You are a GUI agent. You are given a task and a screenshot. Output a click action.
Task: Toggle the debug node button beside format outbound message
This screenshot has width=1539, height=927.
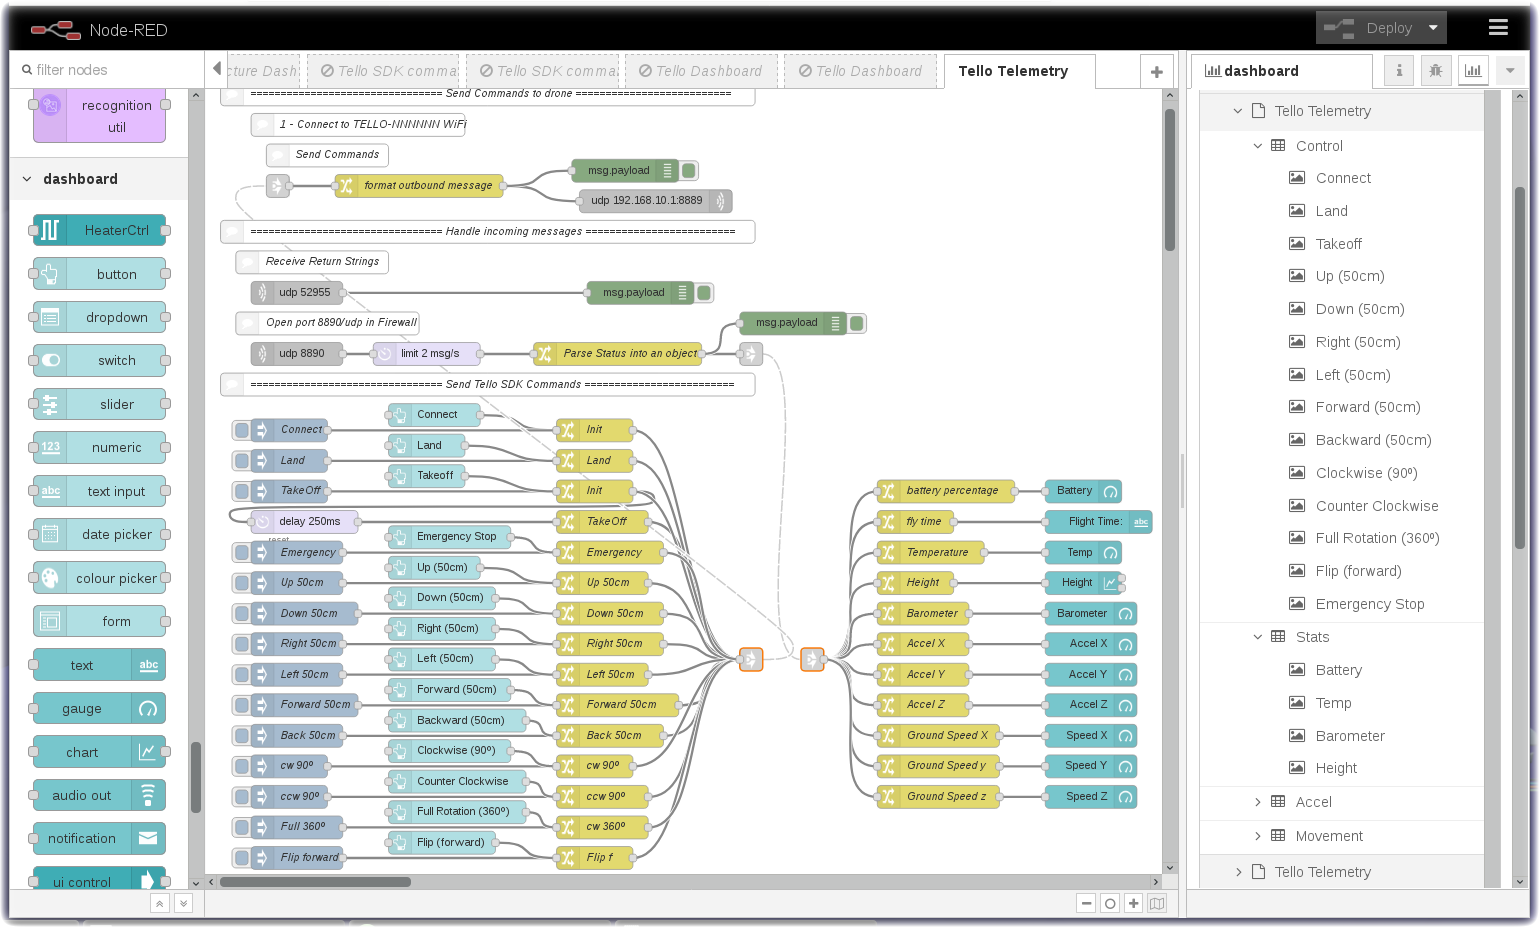point(689,171)
